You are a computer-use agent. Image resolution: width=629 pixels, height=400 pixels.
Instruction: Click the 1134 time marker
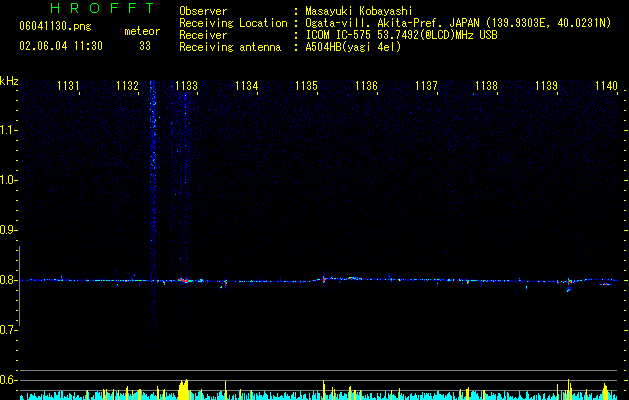(246, 86)
